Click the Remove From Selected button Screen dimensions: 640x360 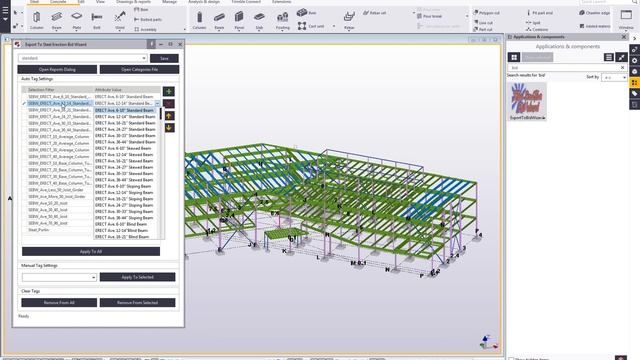(x=138, y=302)
